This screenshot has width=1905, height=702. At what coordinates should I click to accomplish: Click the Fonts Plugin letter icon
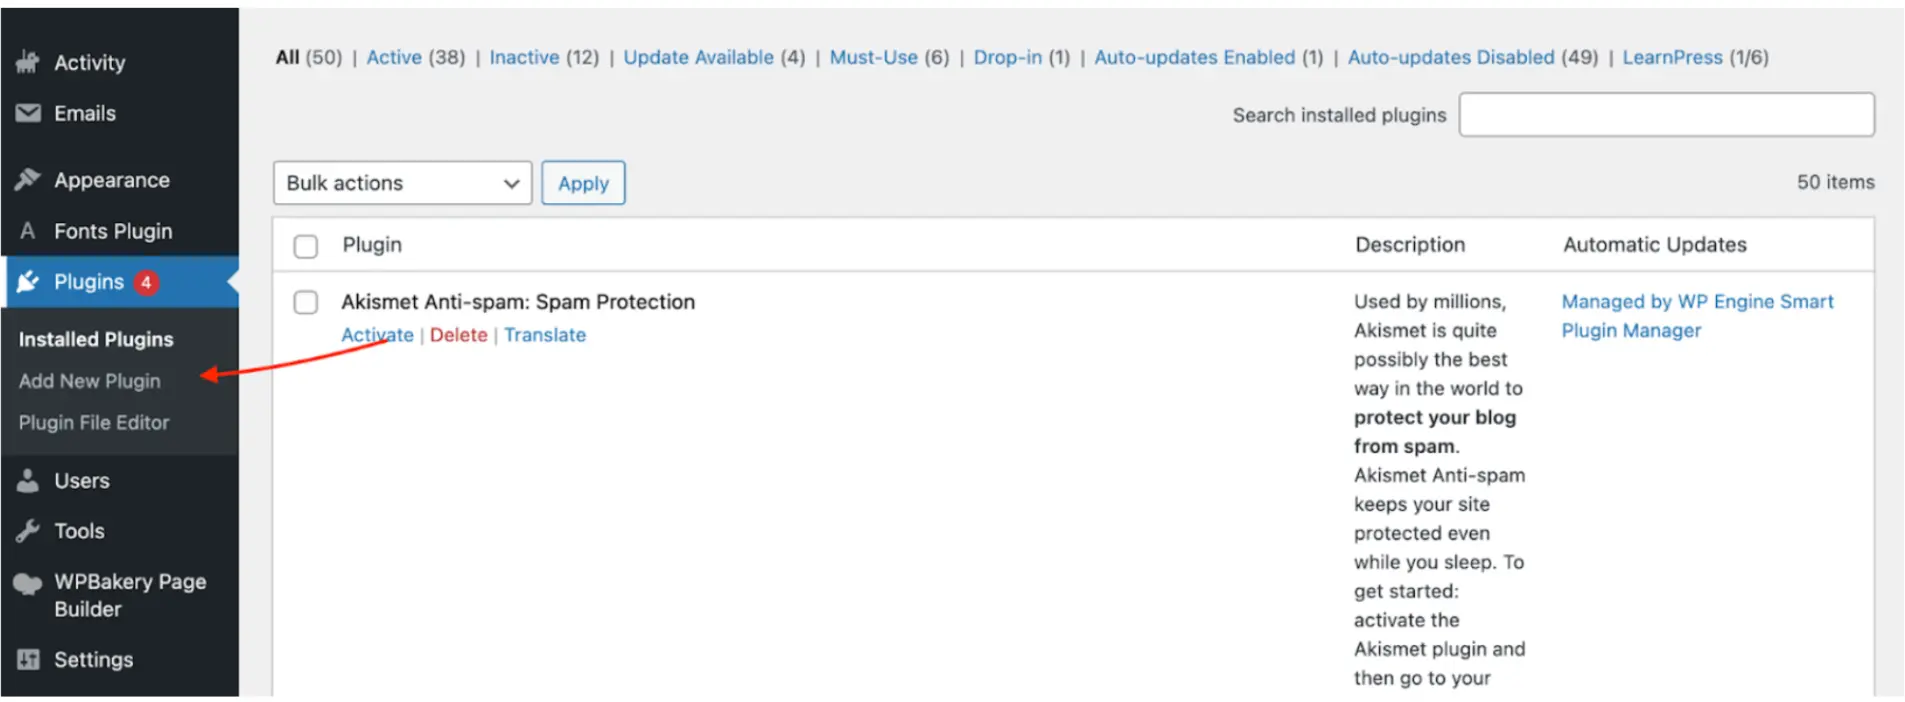pos(28,231)
